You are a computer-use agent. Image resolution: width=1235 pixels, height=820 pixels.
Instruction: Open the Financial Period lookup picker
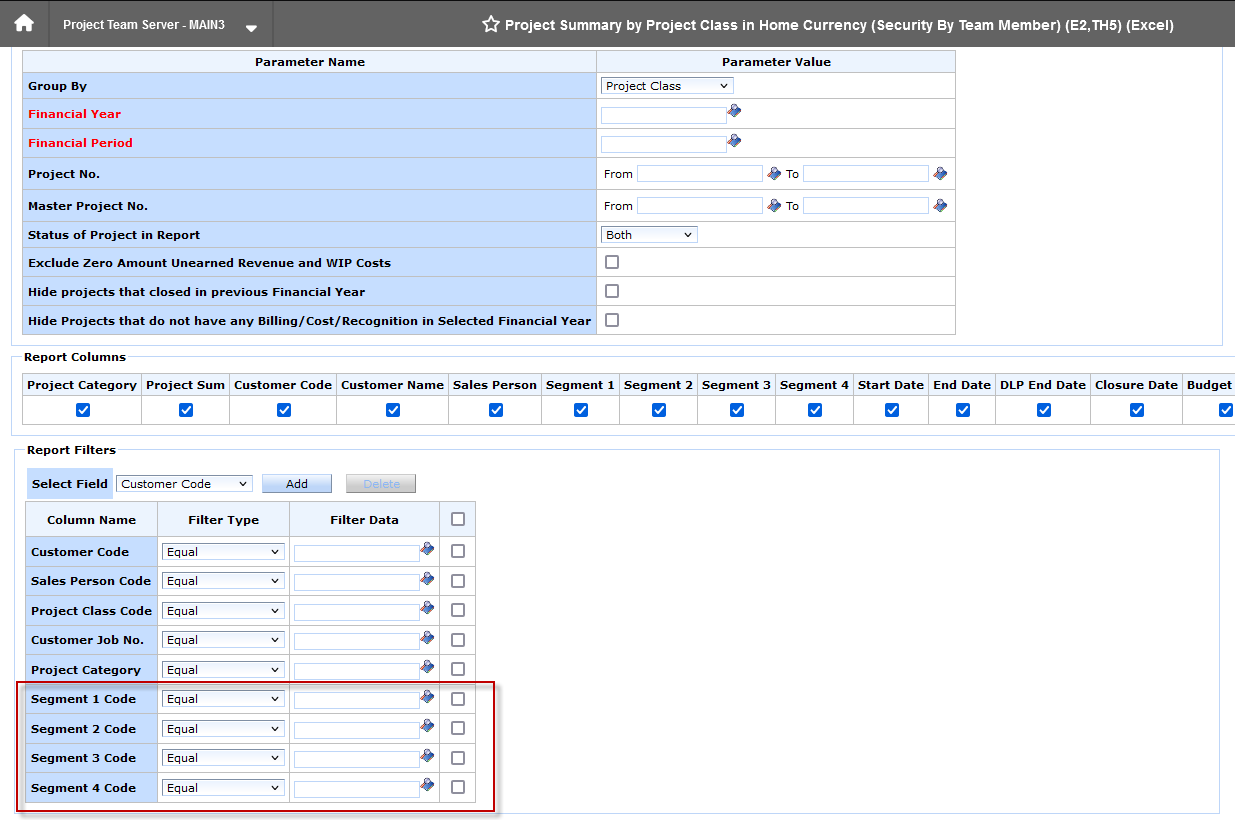pyautogui.click(x=734, y=139)
